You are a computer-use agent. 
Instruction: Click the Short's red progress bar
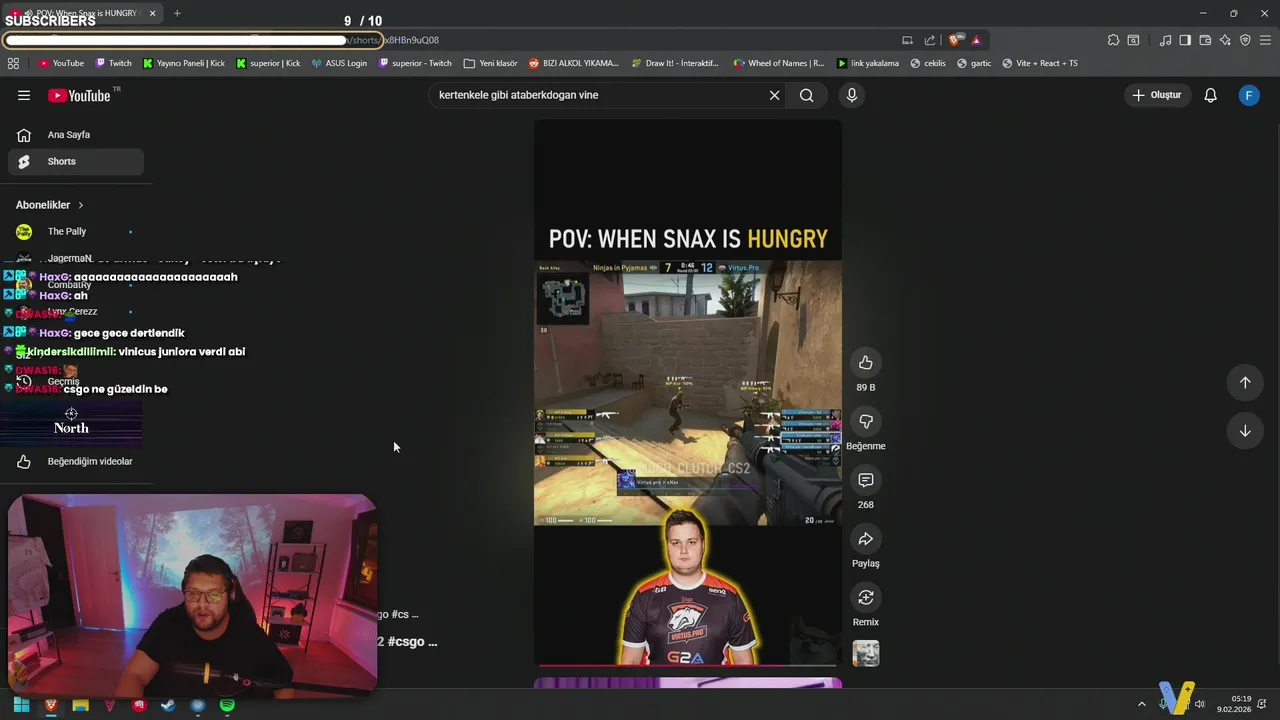tap(687, 665)
